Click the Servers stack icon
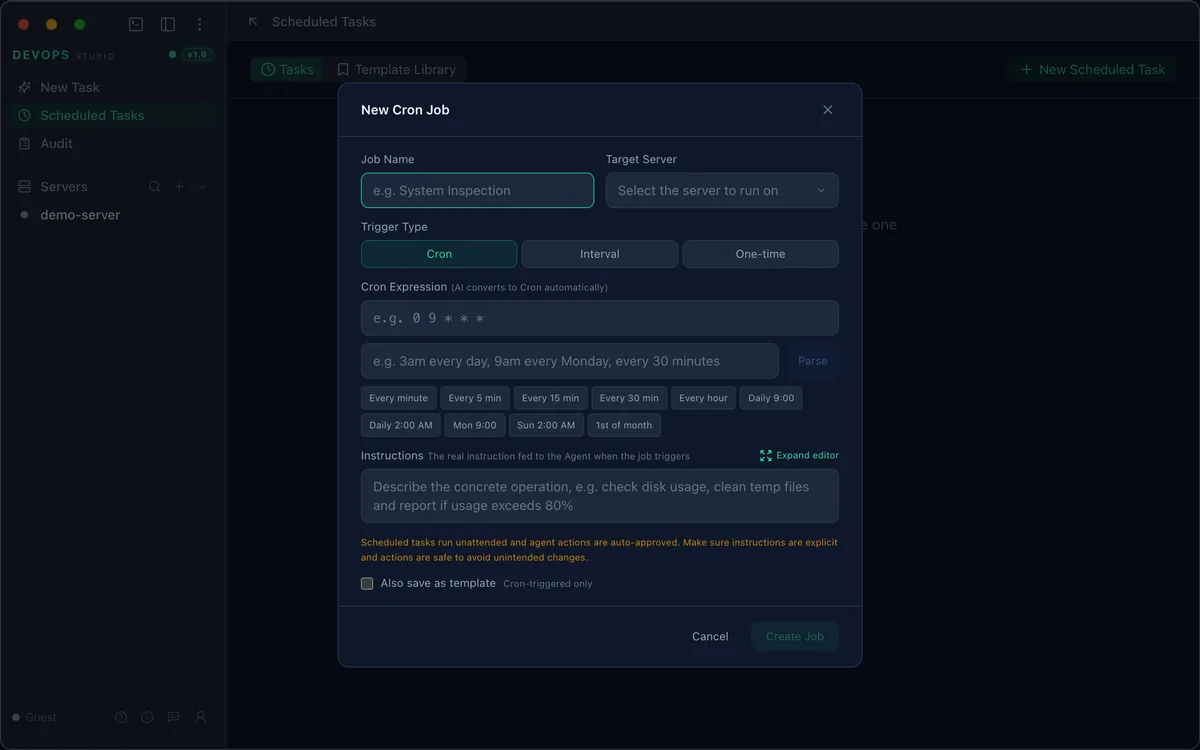Viewport: 1200px width, 750px height. click(x=25, y=187)
